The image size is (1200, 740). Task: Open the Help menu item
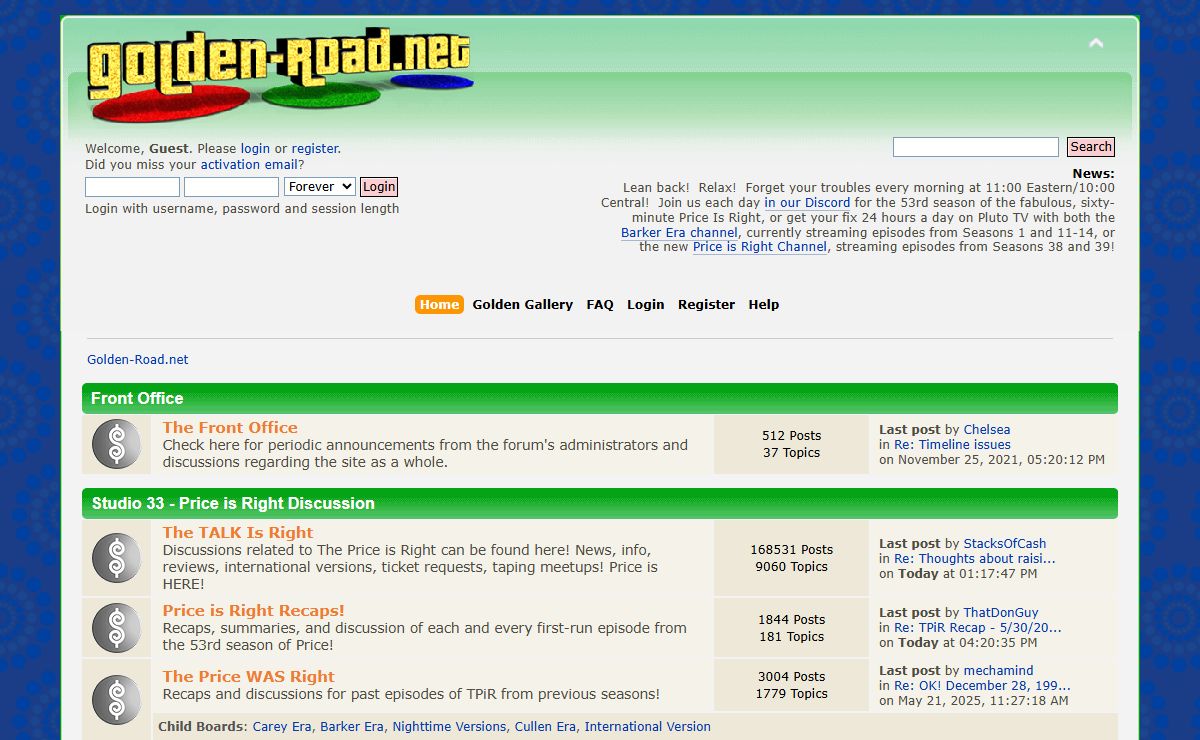764,304
